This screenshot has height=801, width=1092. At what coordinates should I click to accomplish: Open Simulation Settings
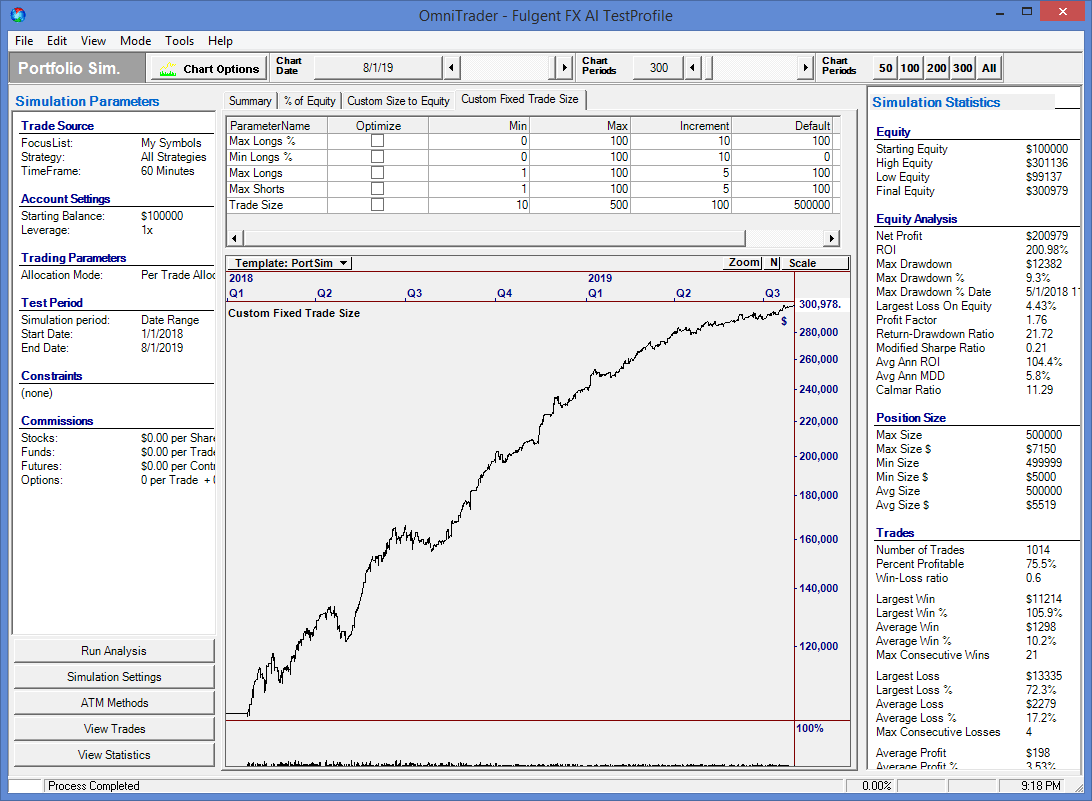click(114, 676)
